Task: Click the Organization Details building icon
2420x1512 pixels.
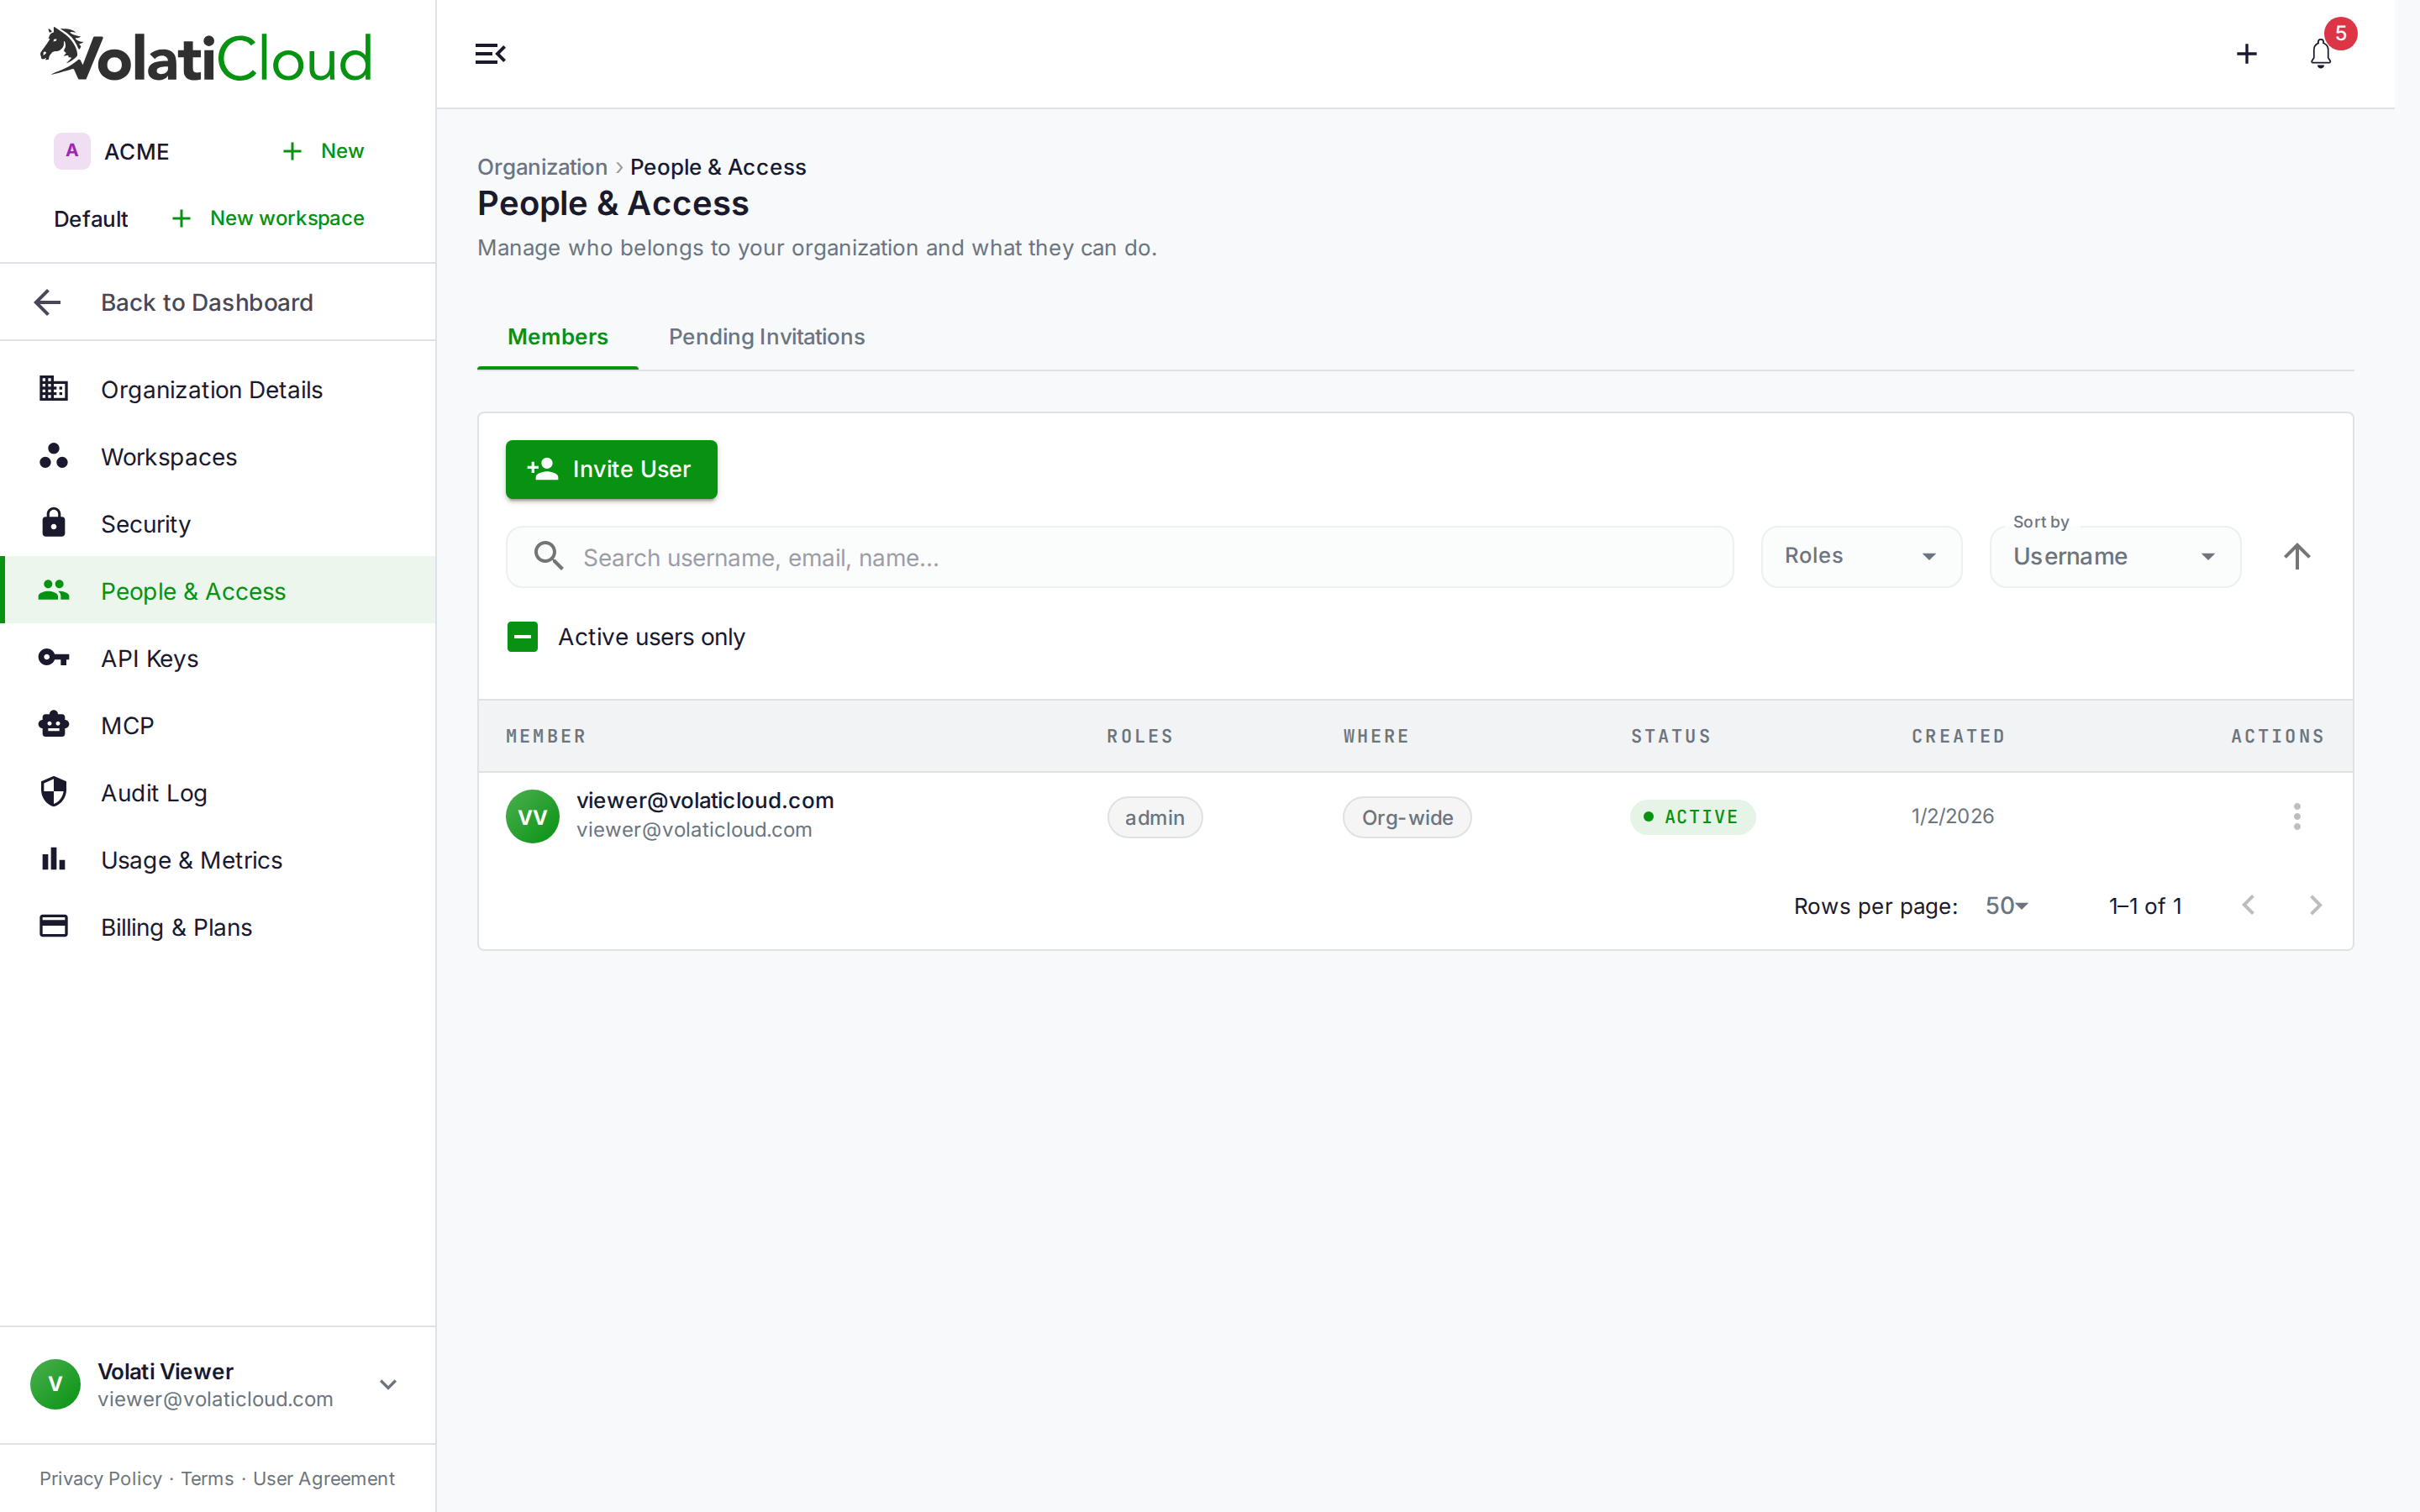Action: pyautogui.click(x=54, y=389)
